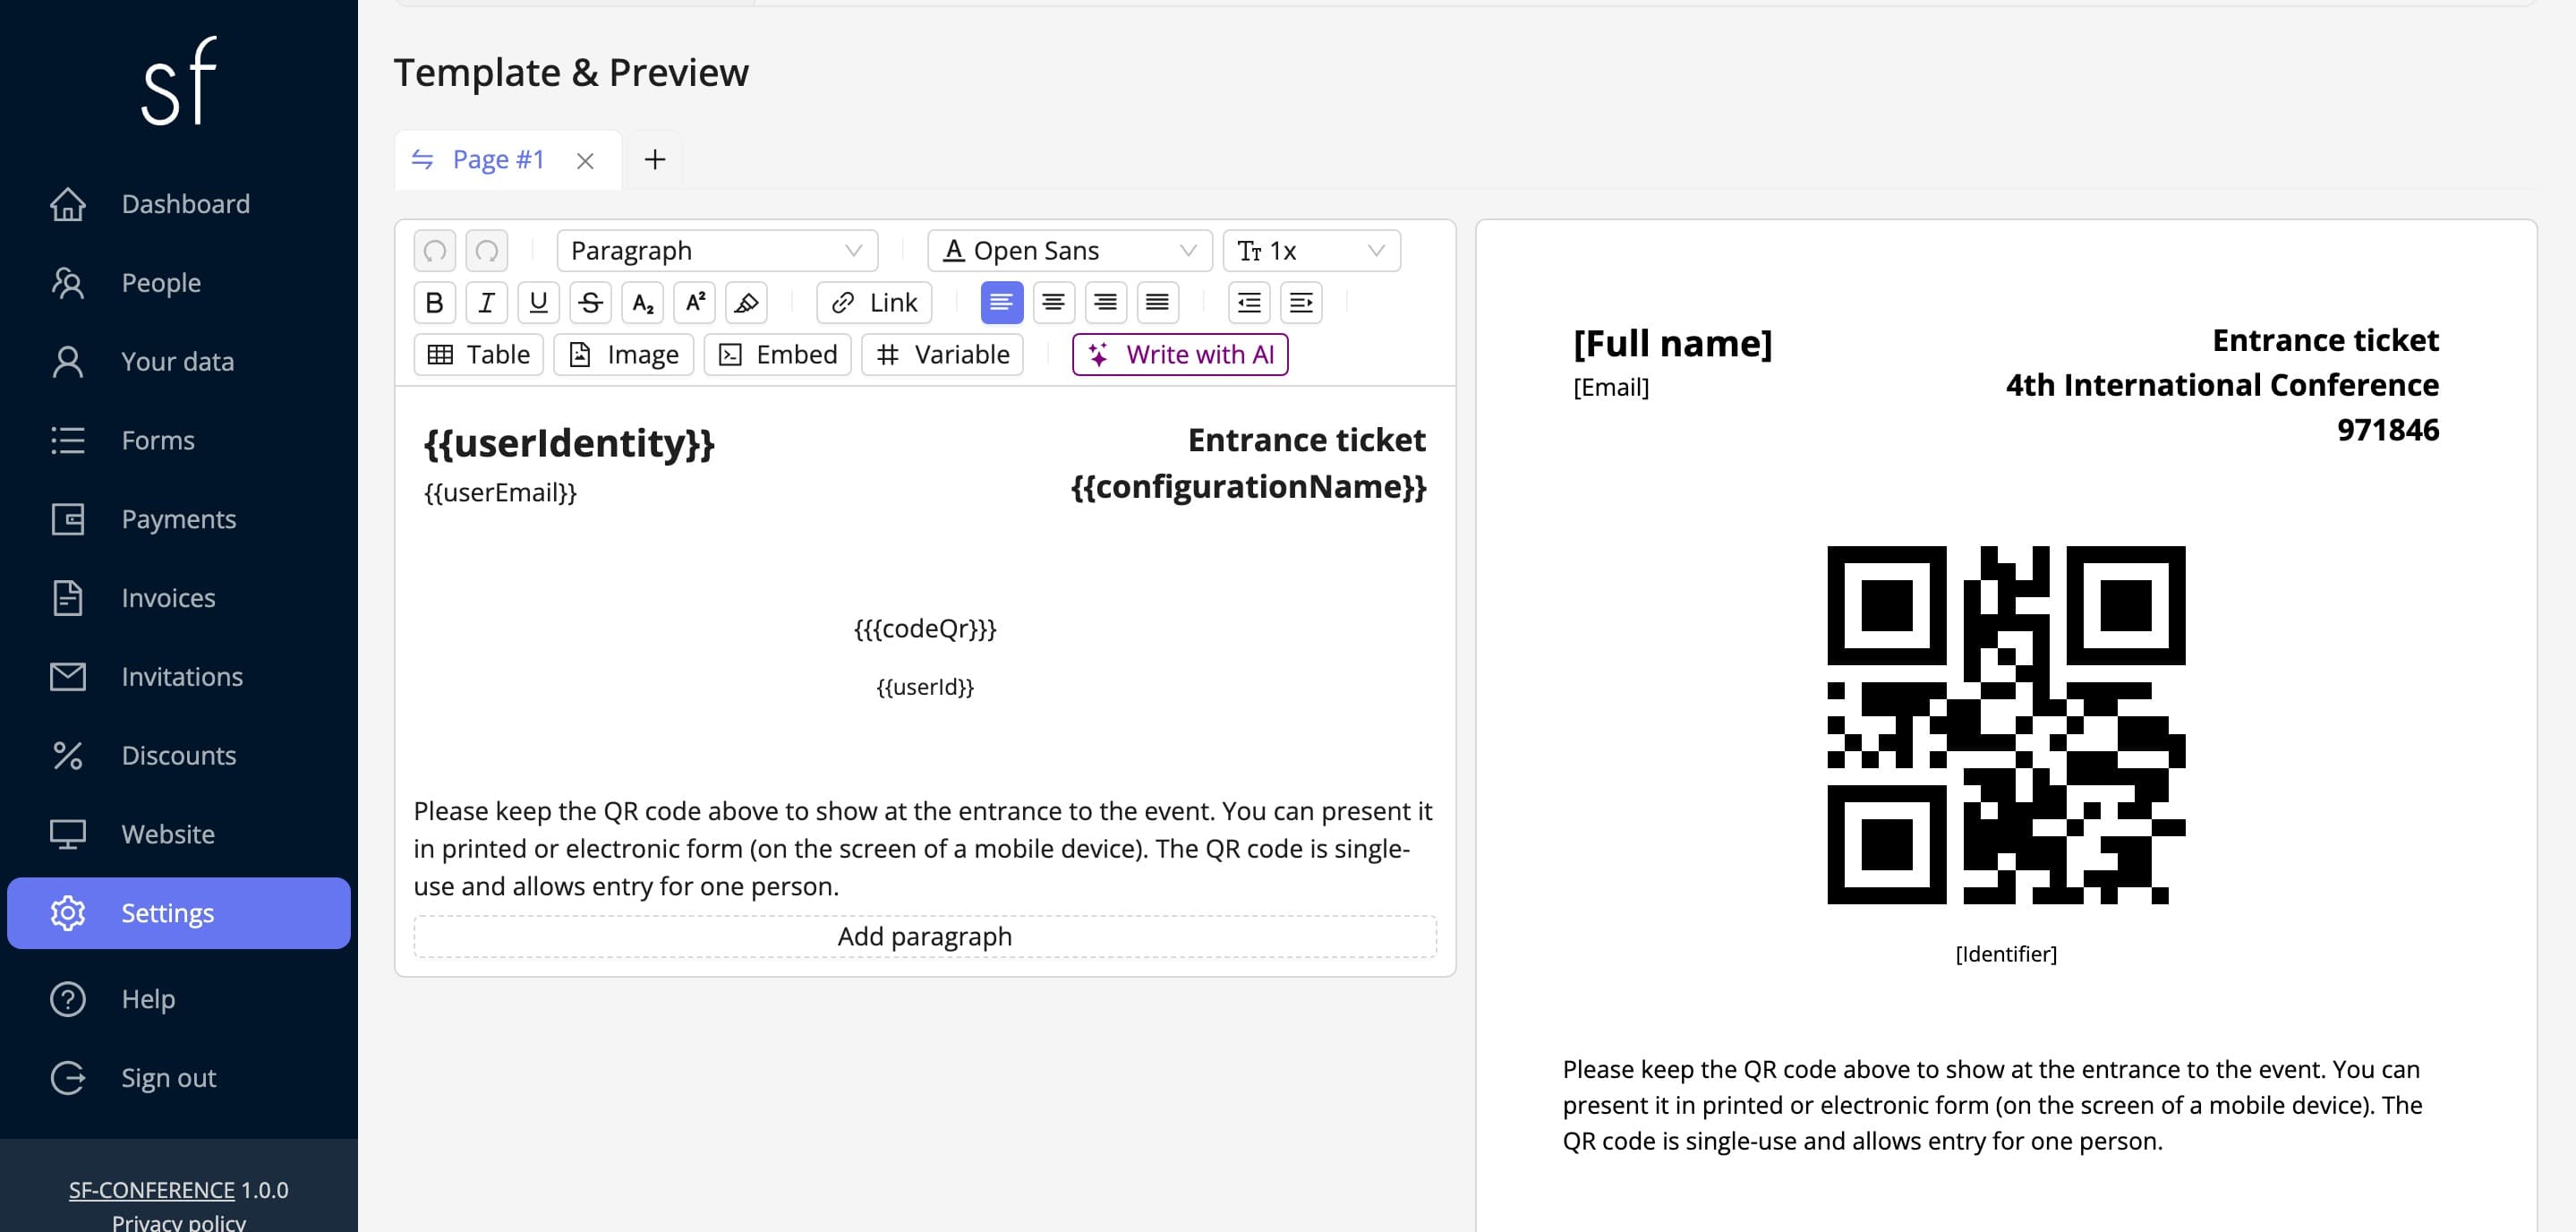Screen dimensions: 2576x1232
Task: Insert a table
Action: tap(478, 354)
